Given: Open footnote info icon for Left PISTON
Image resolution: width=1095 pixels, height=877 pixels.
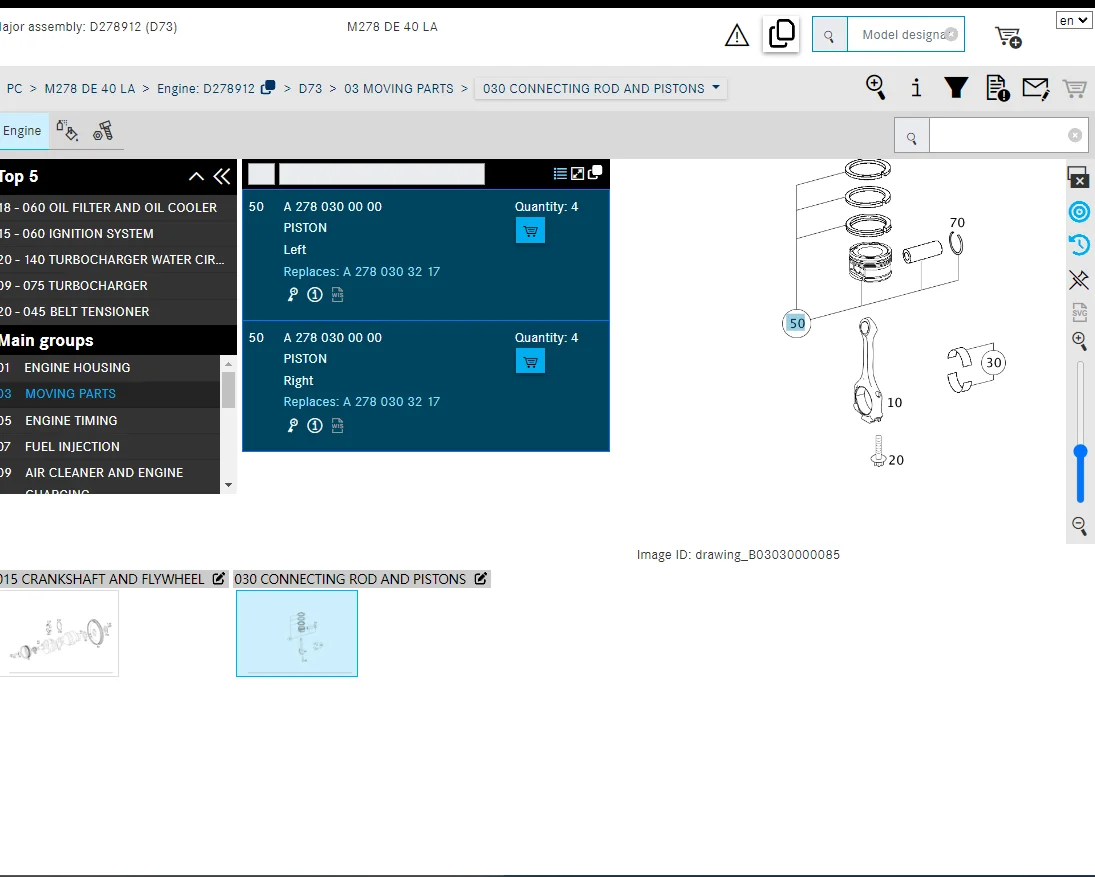Looking at the screenshot, I should tap(315, 295).
